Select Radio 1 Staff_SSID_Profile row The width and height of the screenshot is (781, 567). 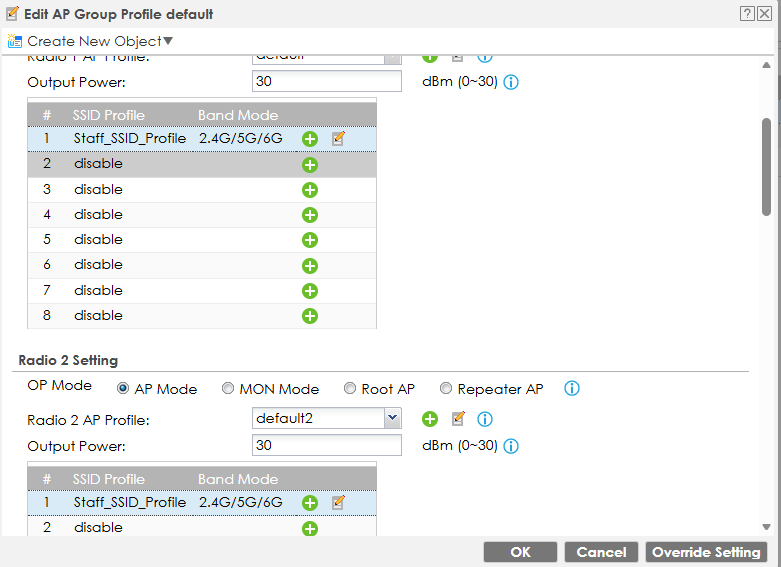[x=202, y=139]
